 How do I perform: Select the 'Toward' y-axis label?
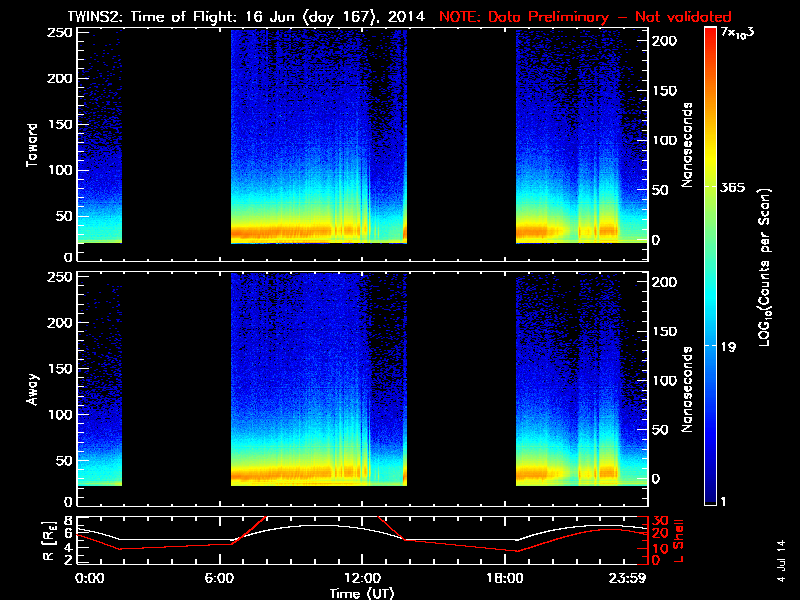33,143
